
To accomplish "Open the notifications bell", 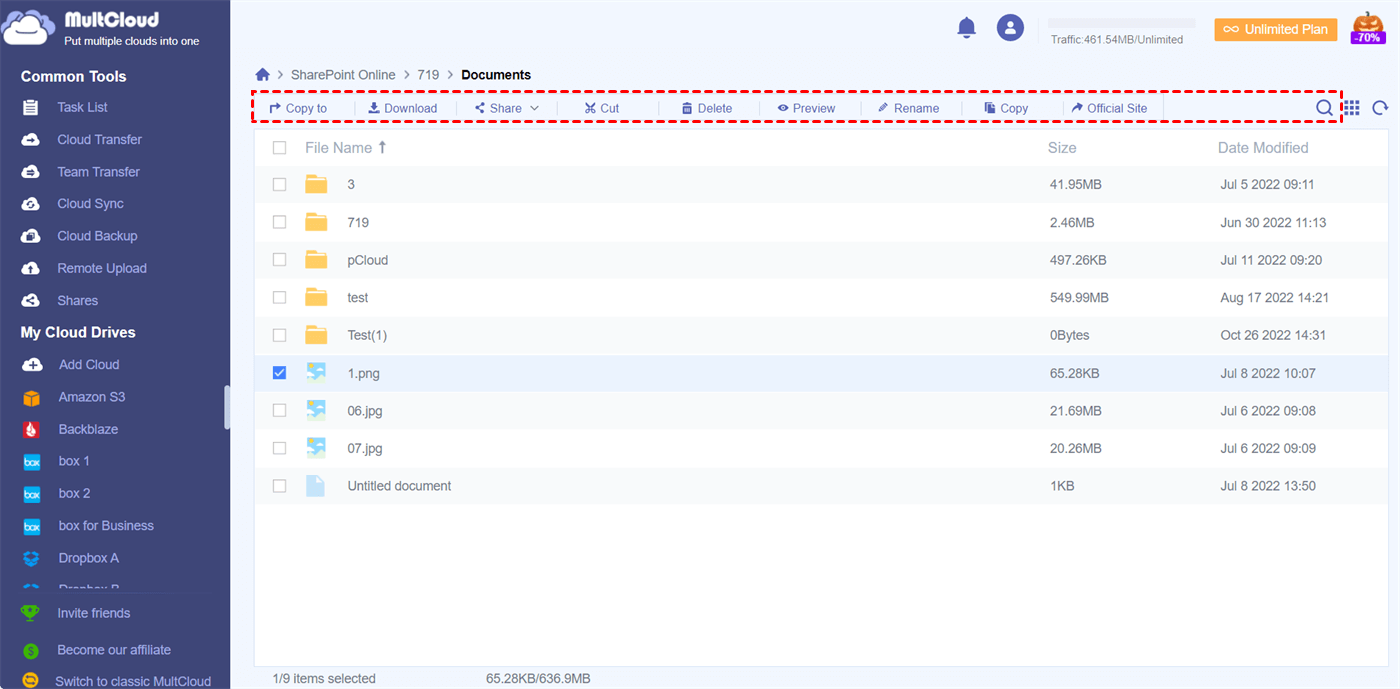I will 966,28.
